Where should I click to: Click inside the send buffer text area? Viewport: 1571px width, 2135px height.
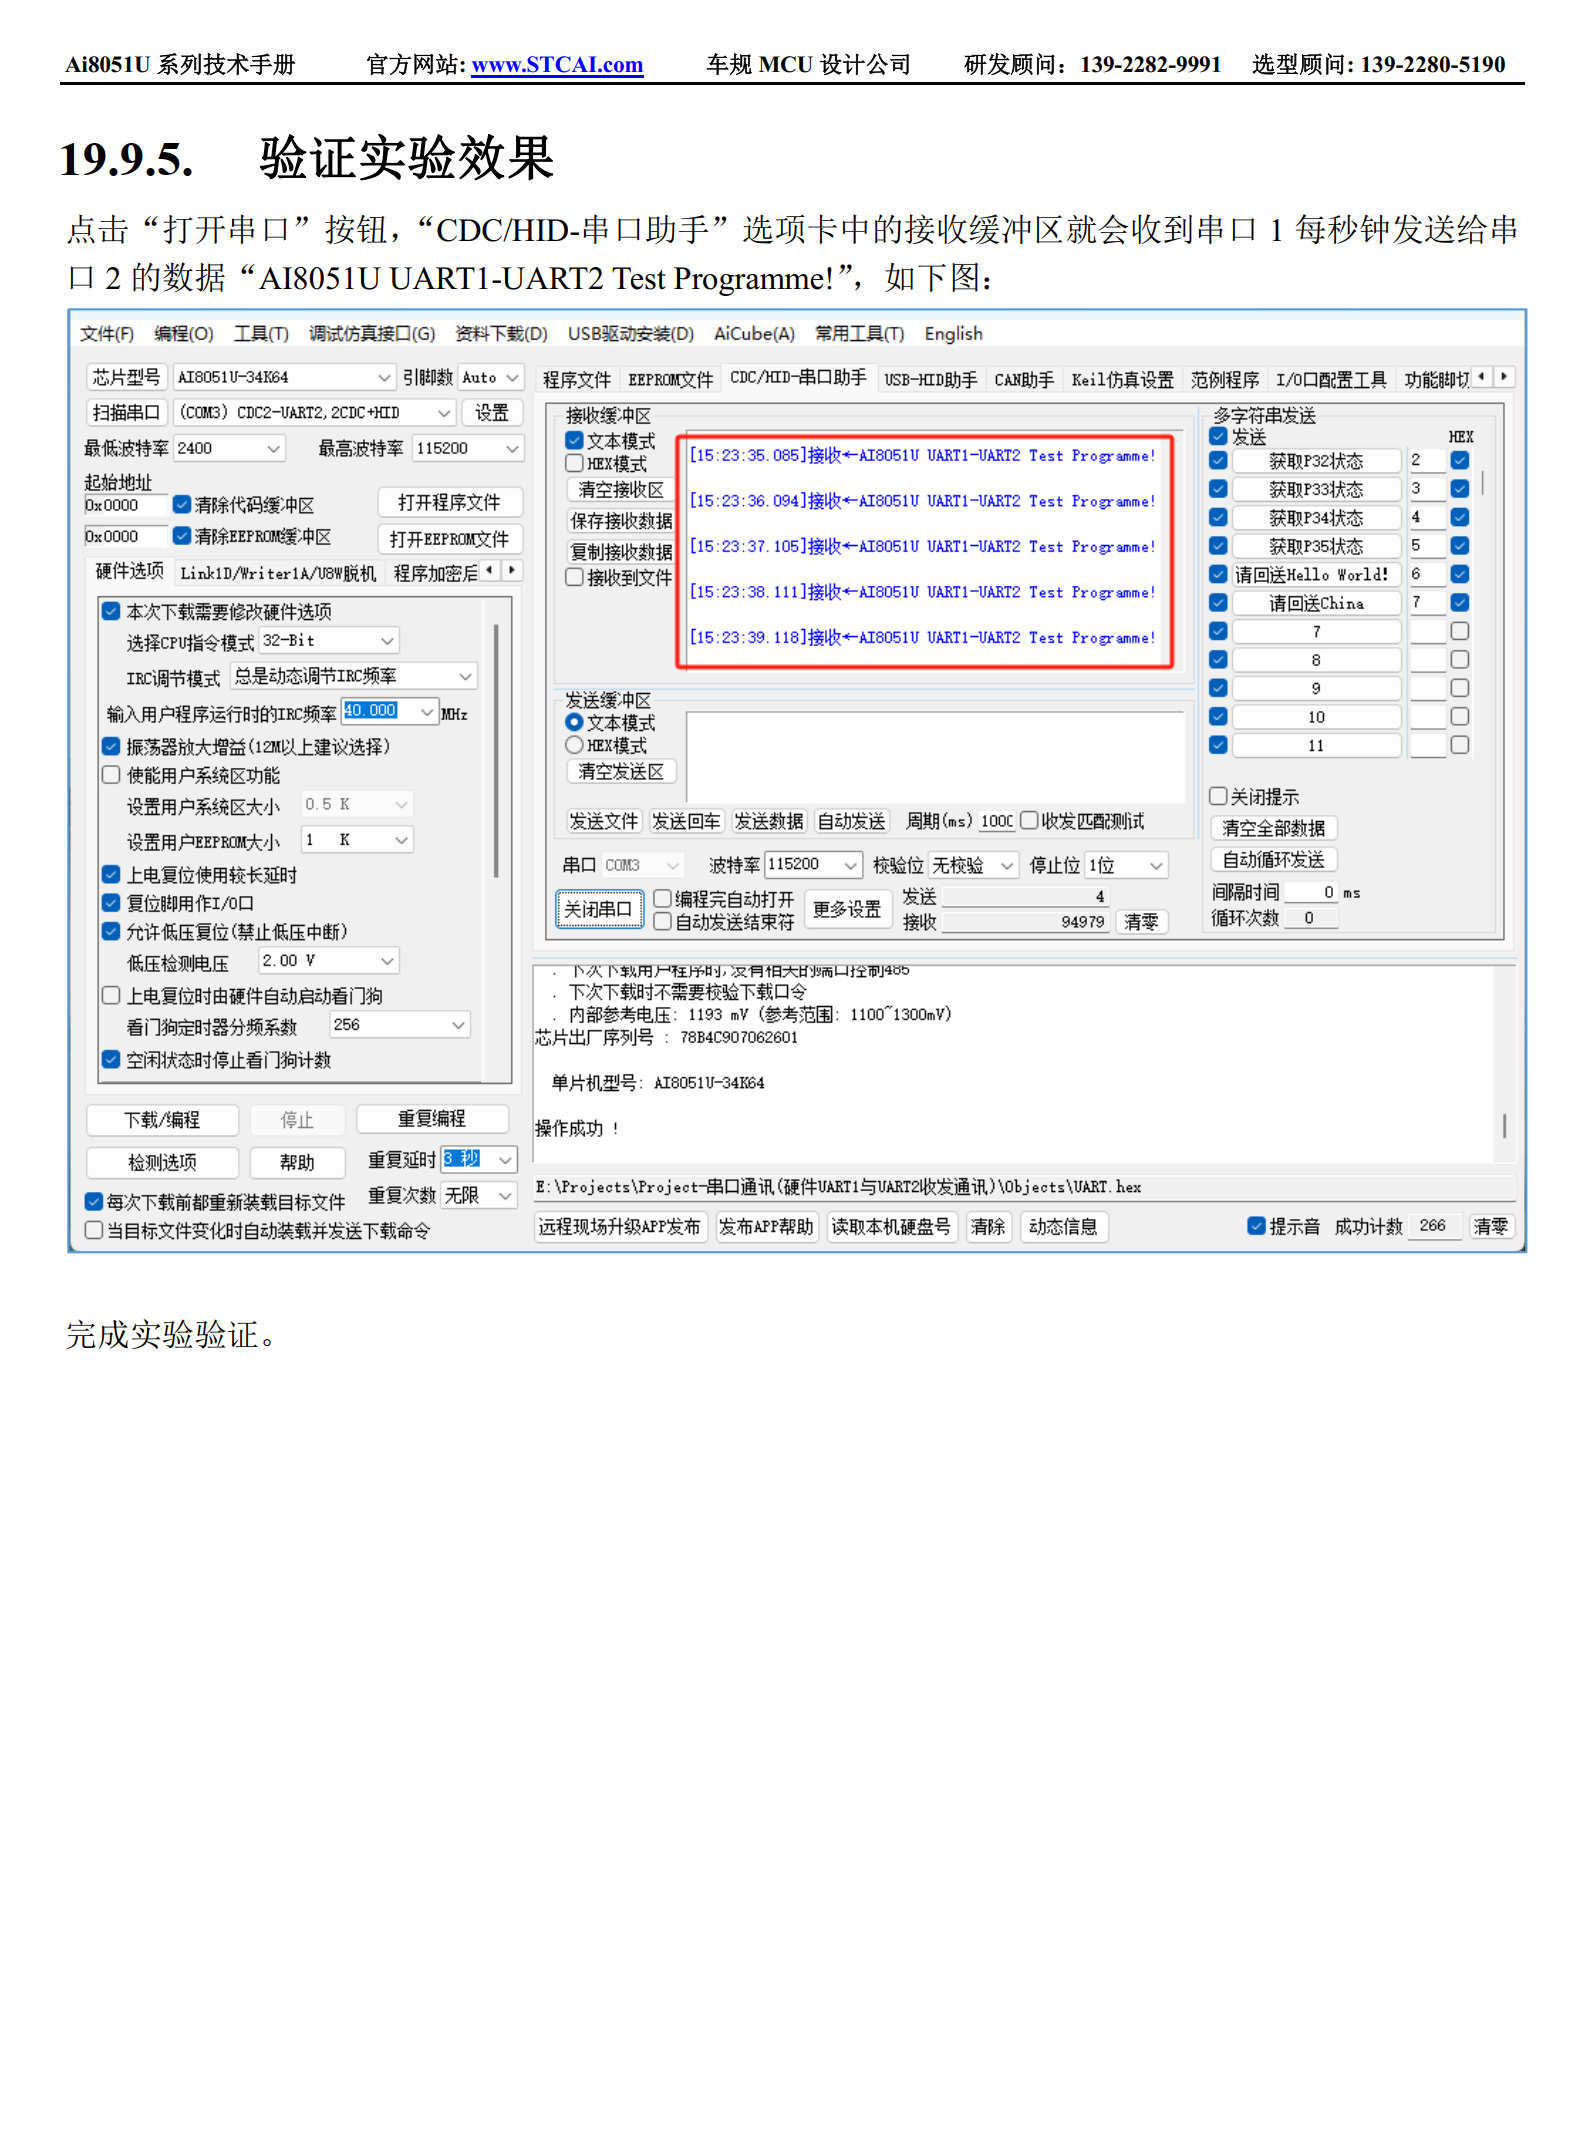(935, 757)
